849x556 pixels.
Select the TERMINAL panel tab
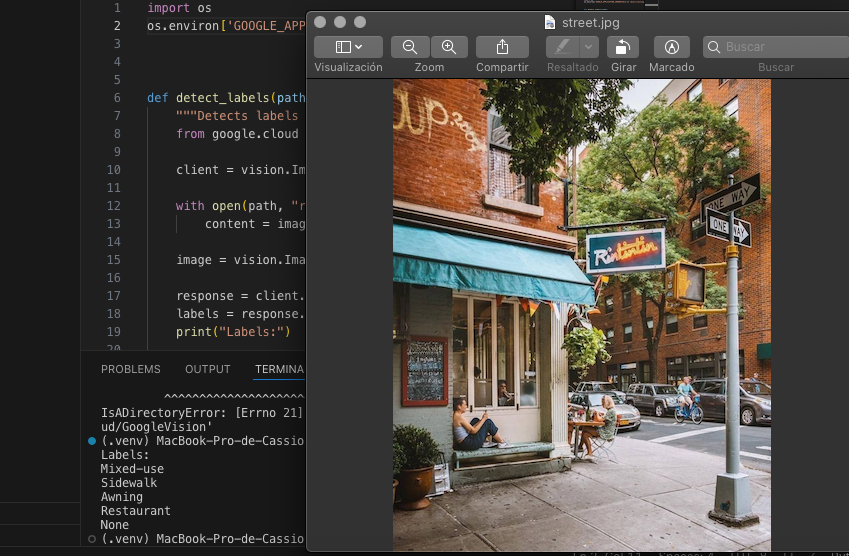[279, 369]
